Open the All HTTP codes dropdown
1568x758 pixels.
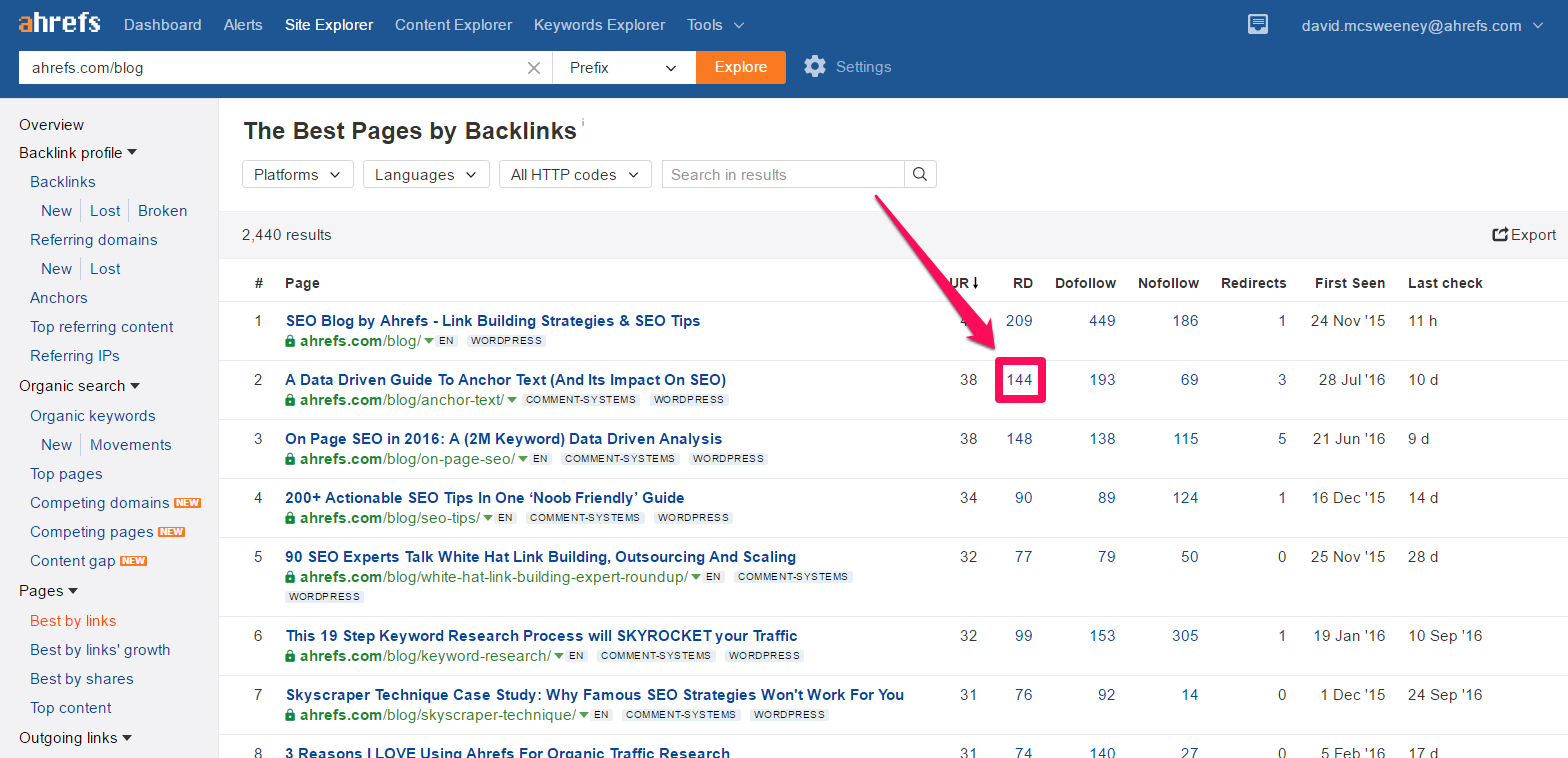[575, 174]
